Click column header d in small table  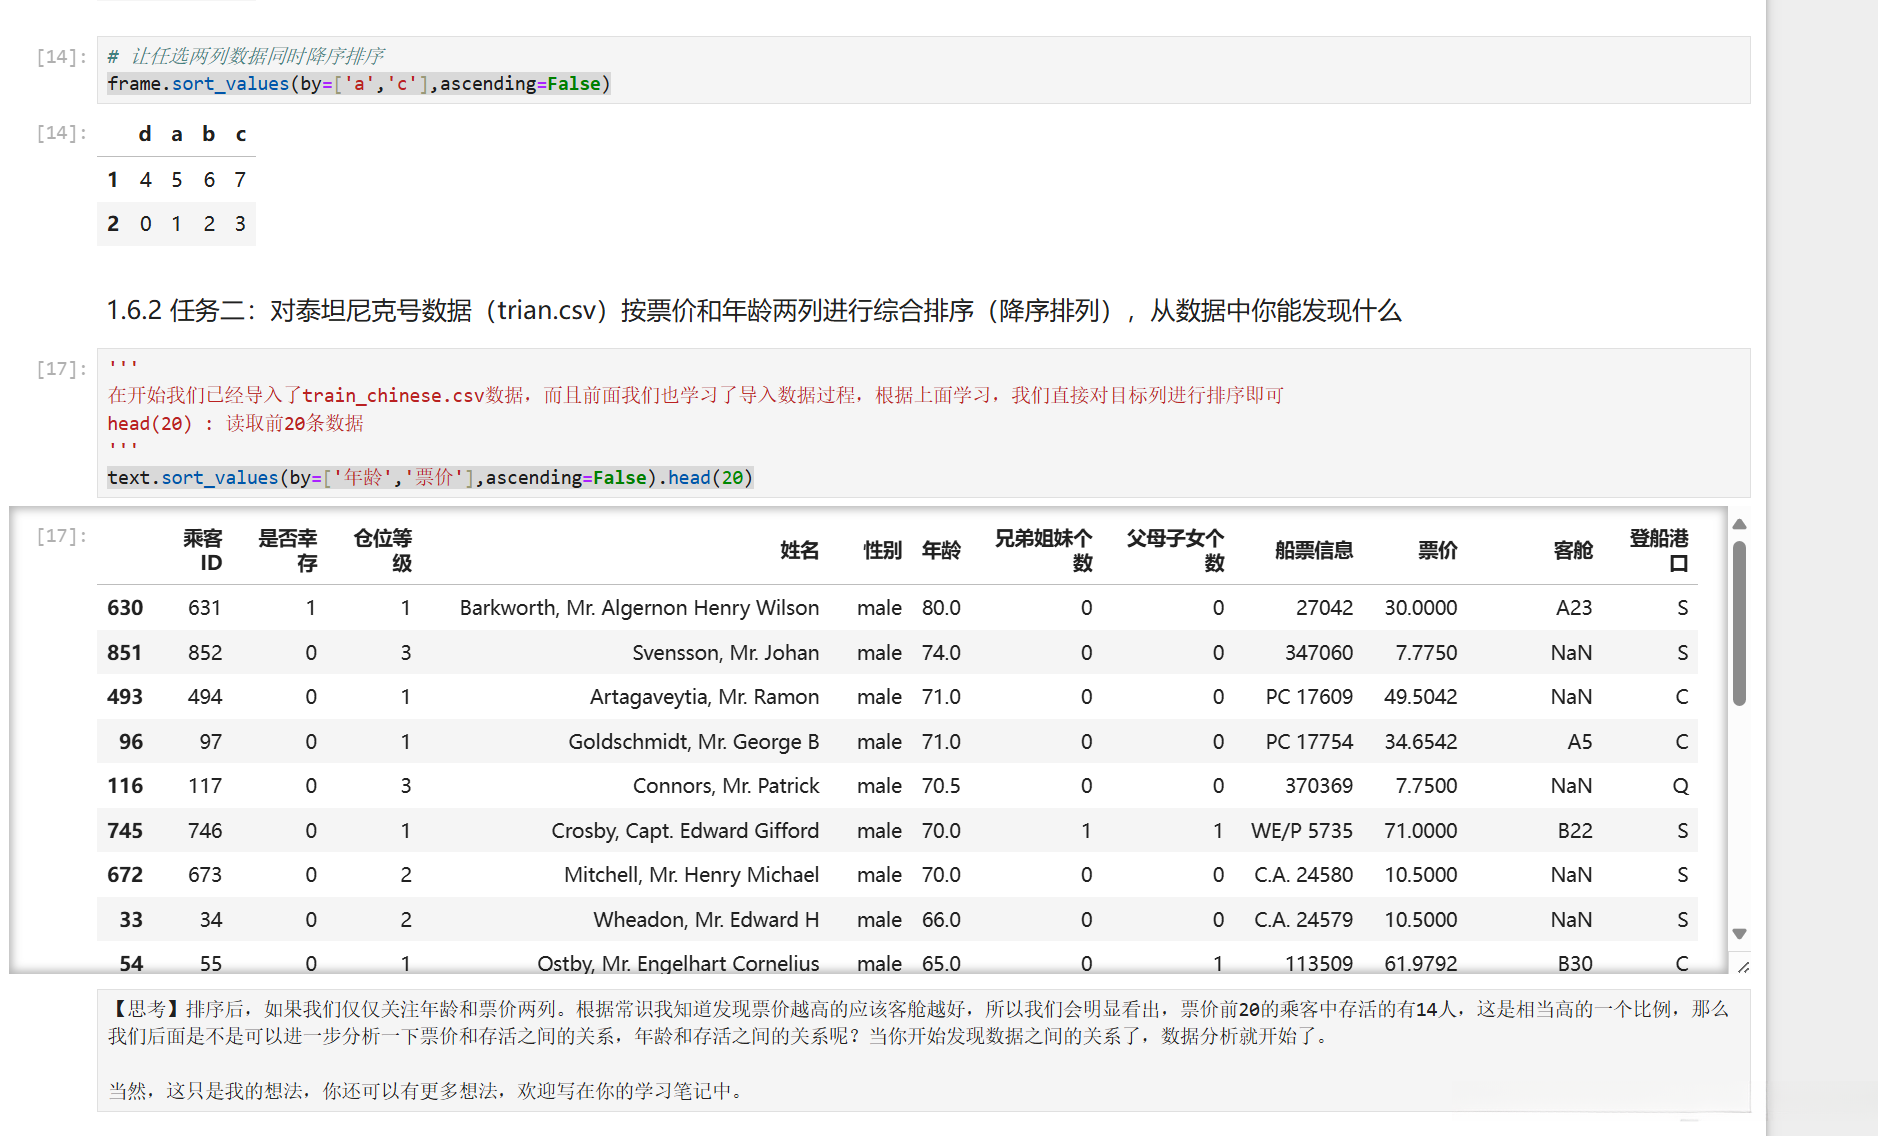click(x=145, y=134)
